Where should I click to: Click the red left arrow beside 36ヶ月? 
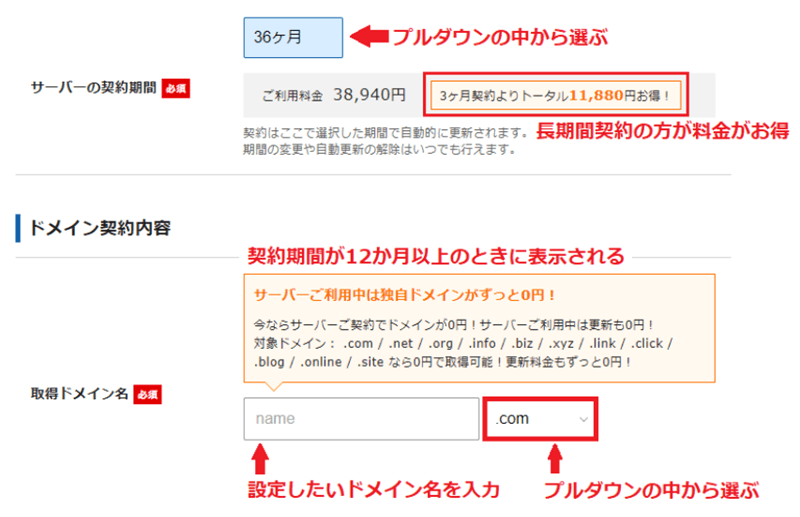click(x=371, y=37)
